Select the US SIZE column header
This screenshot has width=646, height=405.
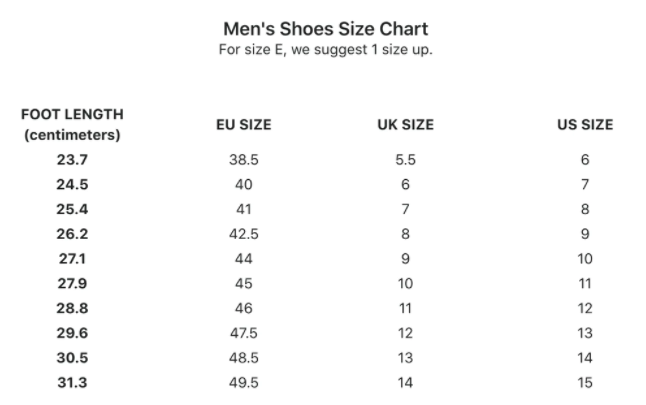coord(585,124)
